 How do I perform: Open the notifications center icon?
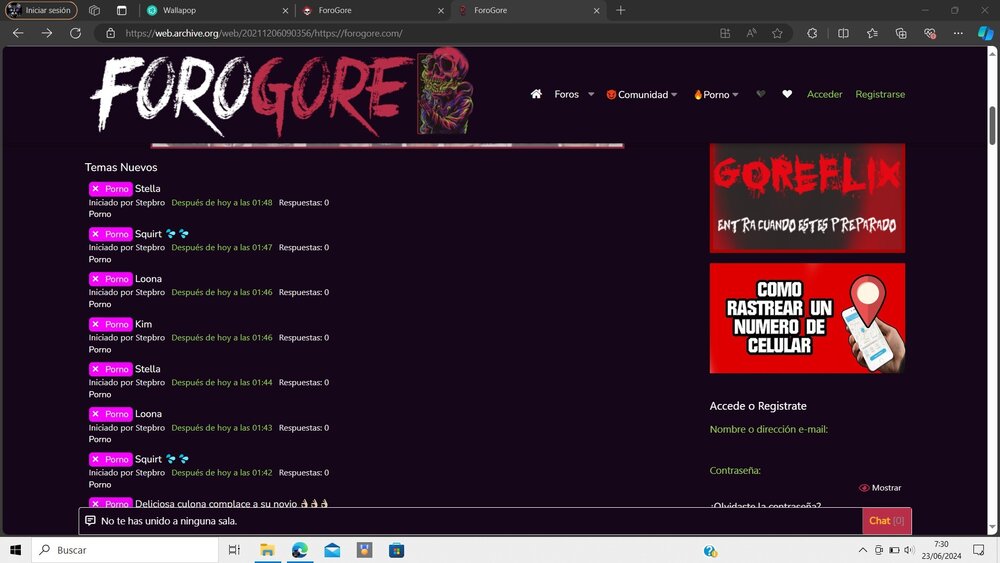click(978, 550)
